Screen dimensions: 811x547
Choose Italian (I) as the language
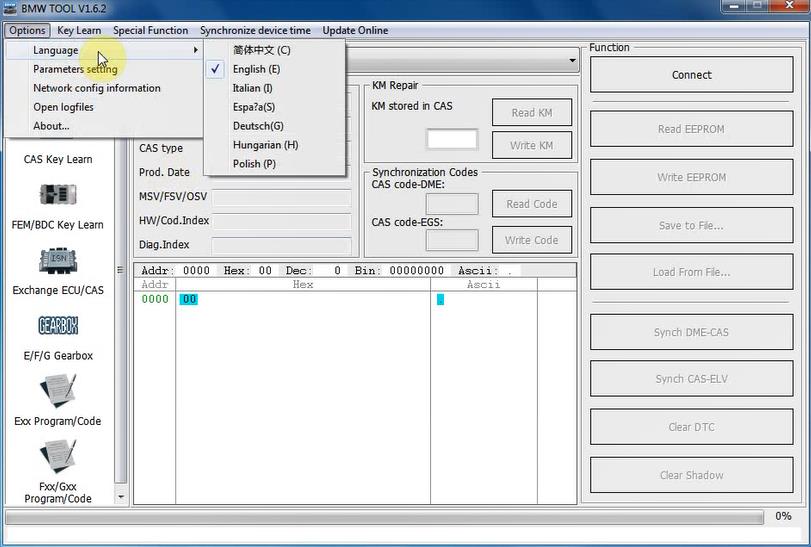click(252, 88)
